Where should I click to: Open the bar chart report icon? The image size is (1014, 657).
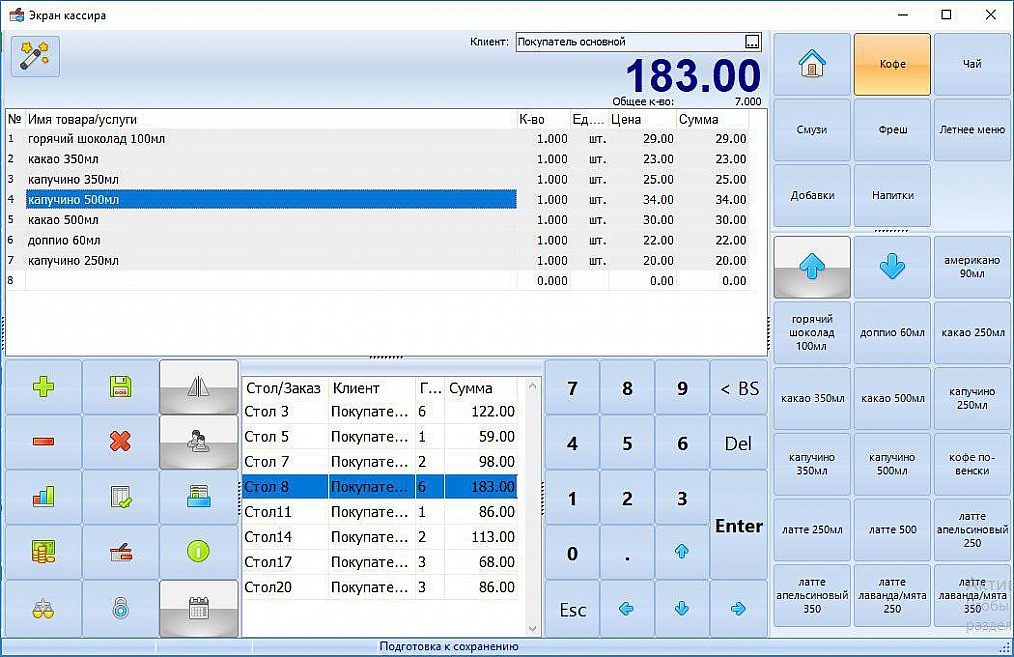[43, 496]
